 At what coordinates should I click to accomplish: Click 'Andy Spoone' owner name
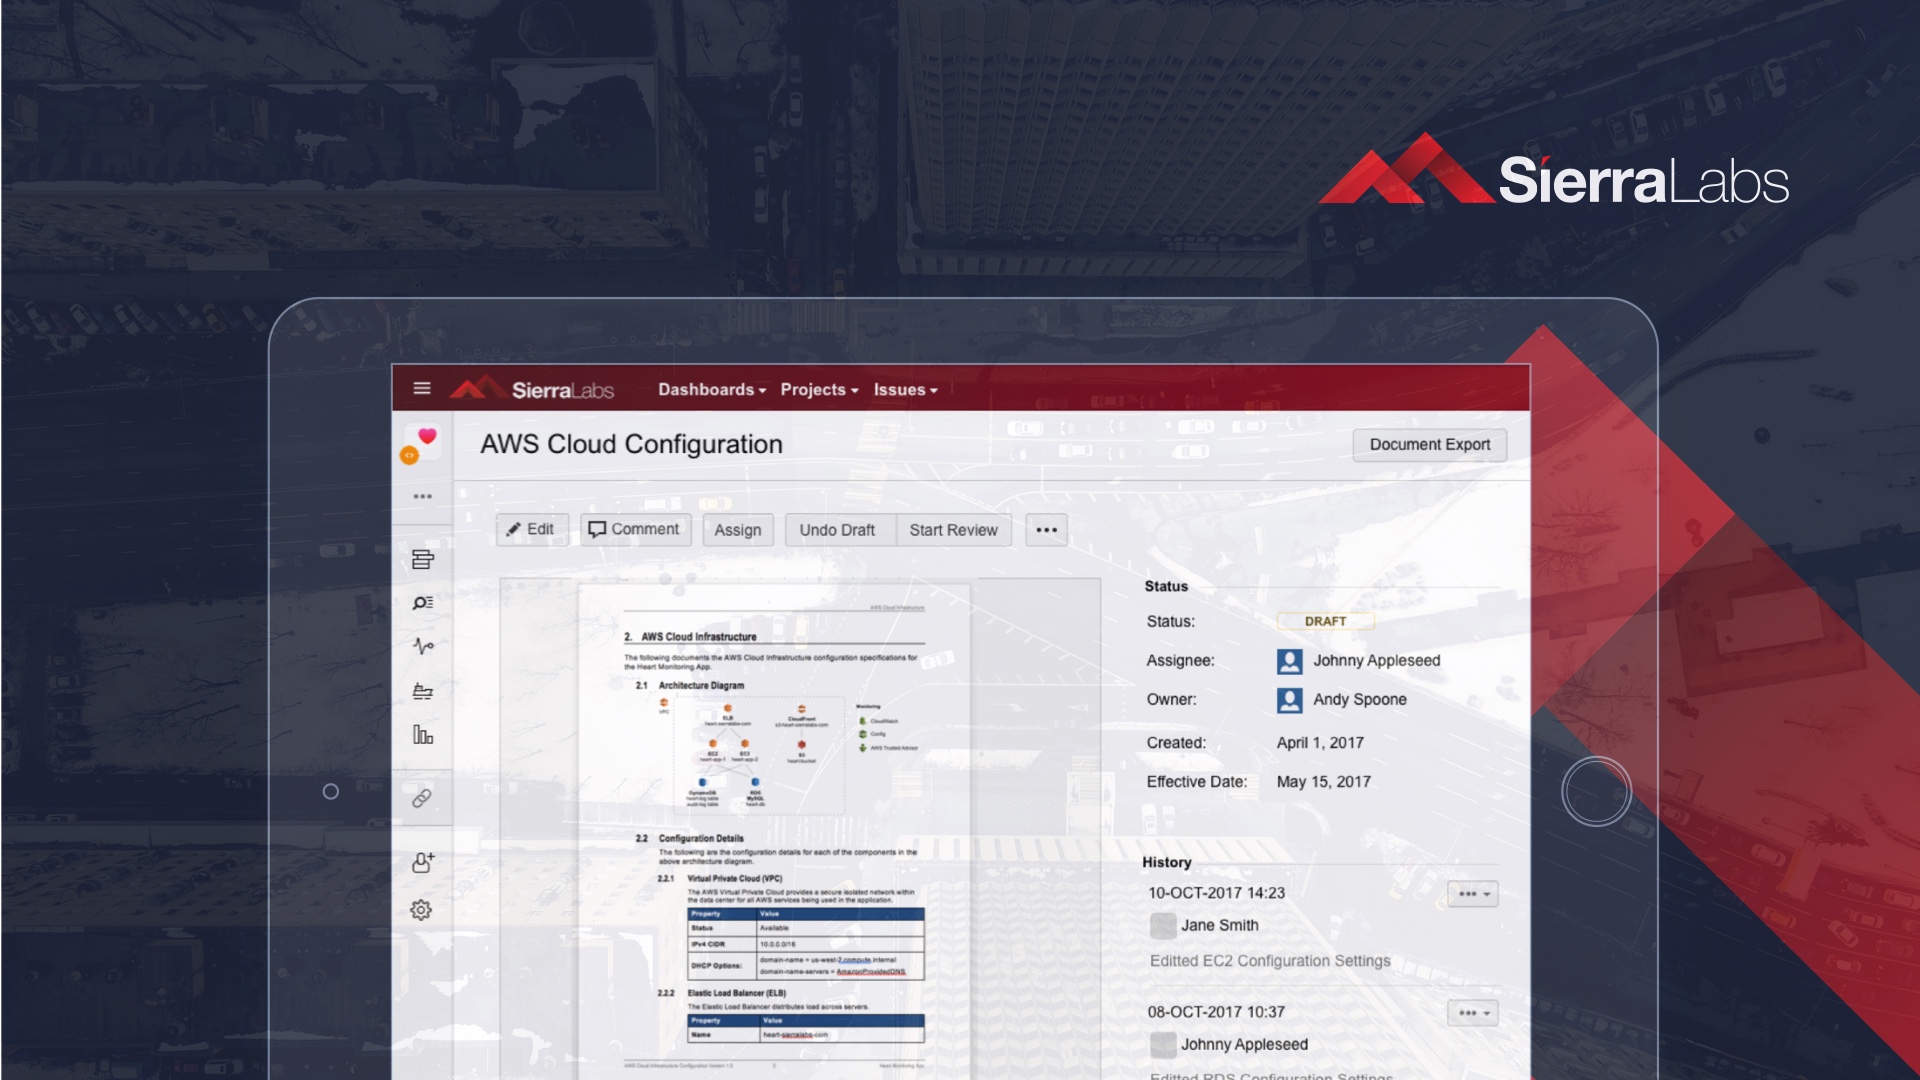pos(1360,700)
